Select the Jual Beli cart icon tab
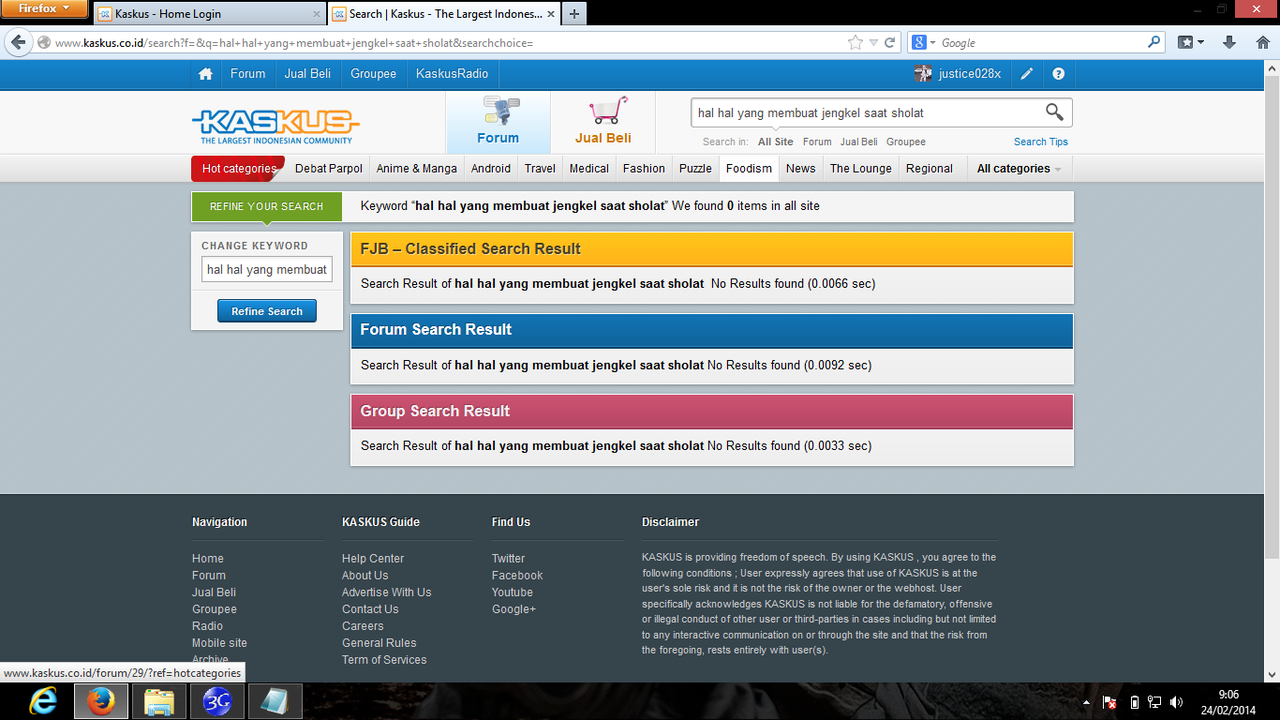The image size is (1280, 720). pyautogui.click(x=603, y=122)
